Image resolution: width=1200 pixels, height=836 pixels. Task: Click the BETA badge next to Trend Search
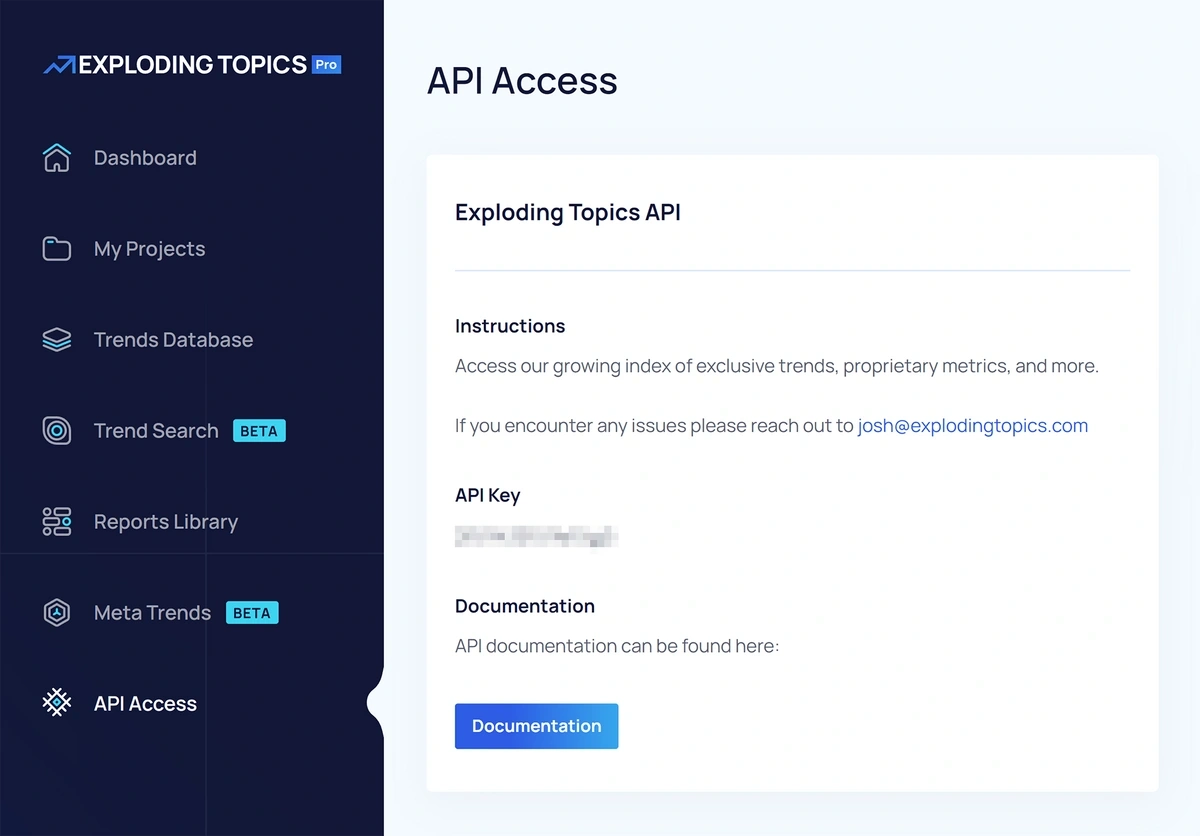tap(259, 431)
